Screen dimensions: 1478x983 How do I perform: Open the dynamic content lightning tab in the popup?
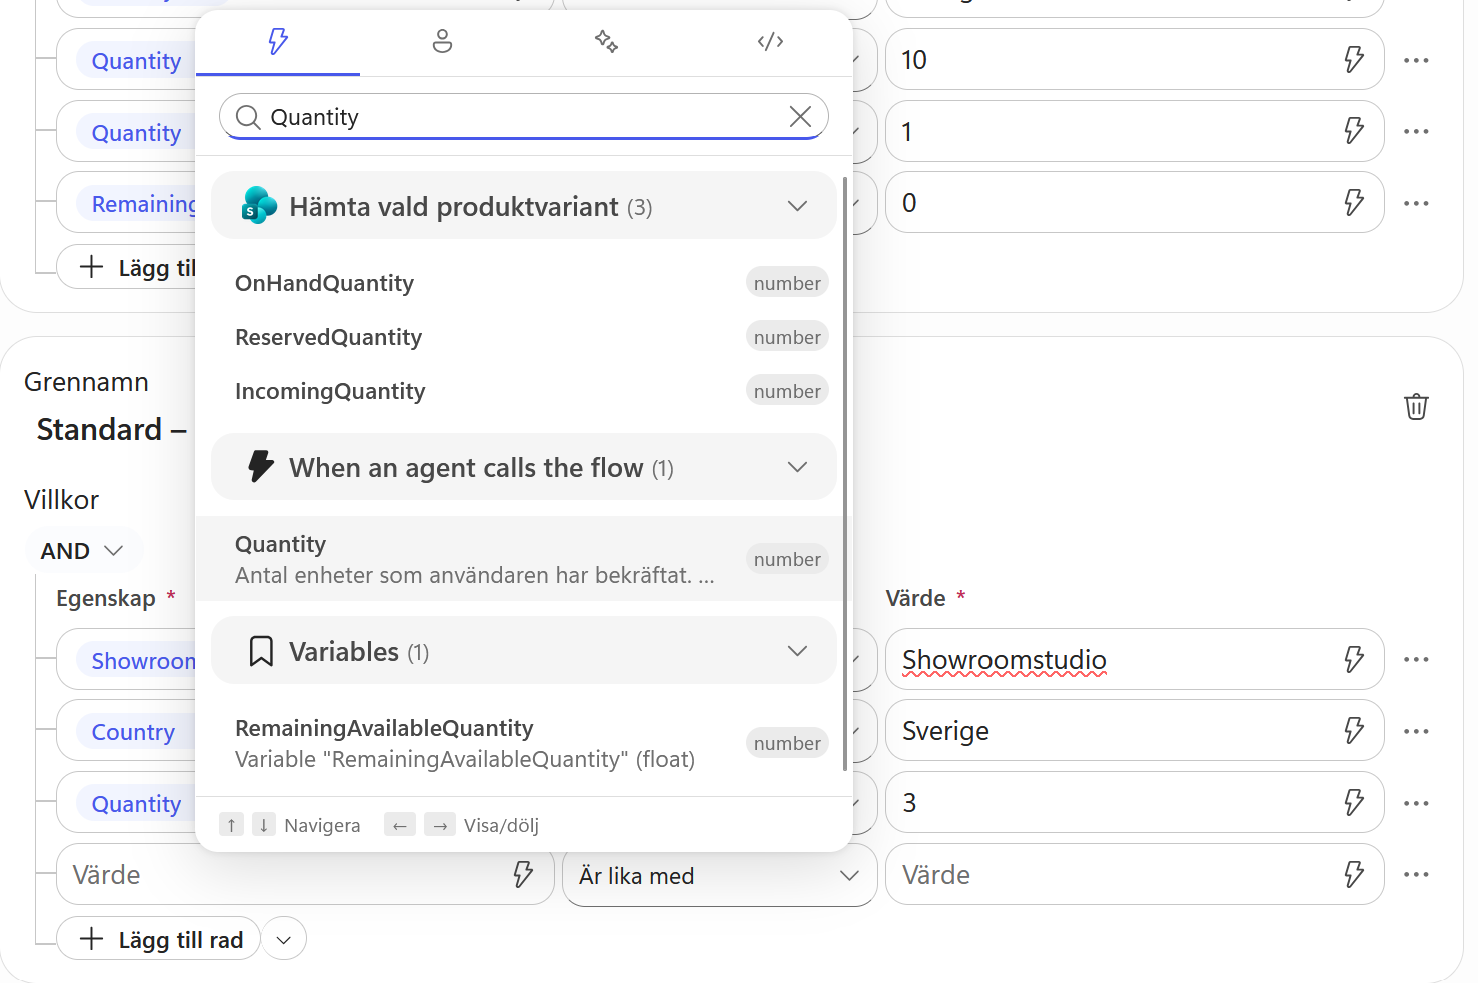point(278,42)
